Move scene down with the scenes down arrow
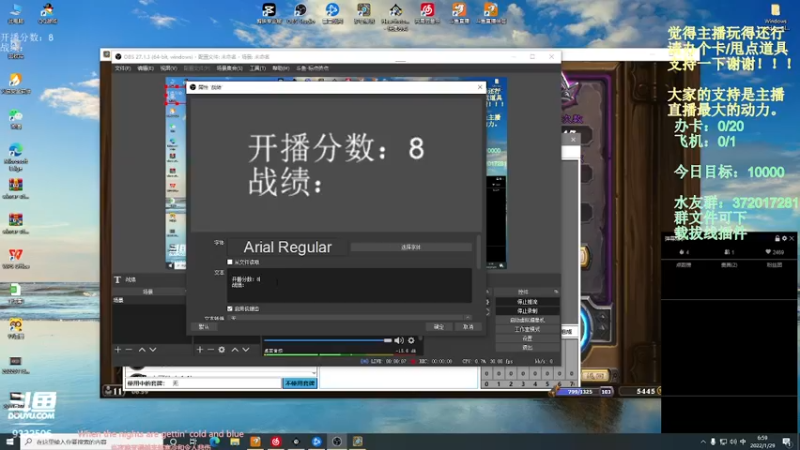This screenshot has height=450, width=800. 153,349
